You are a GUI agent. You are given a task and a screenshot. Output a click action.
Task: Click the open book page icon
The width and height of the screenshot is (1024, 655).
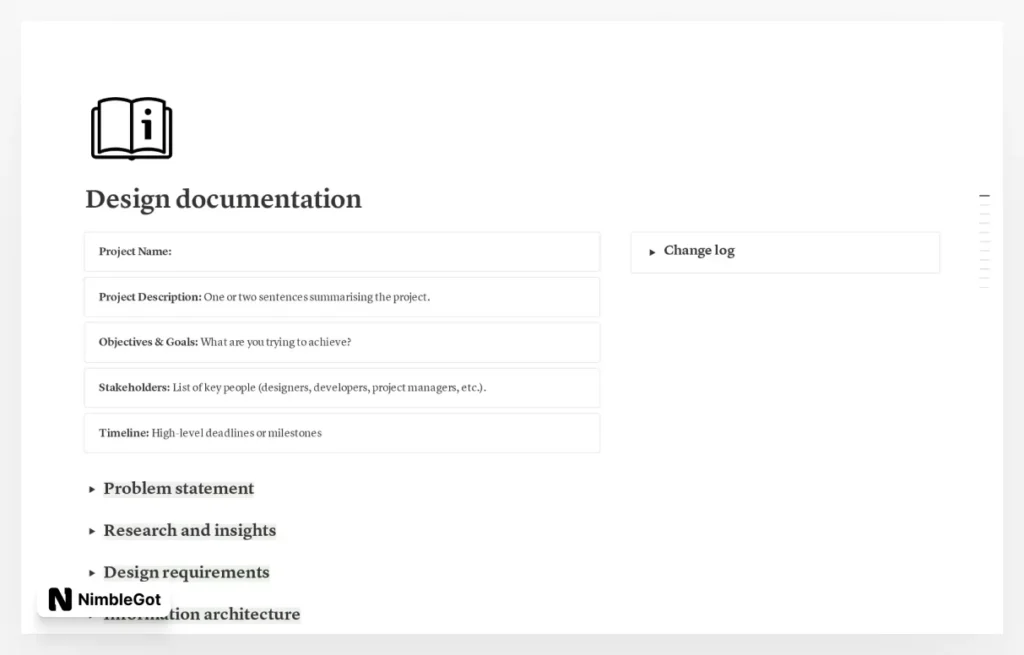(x=131, y=127)
